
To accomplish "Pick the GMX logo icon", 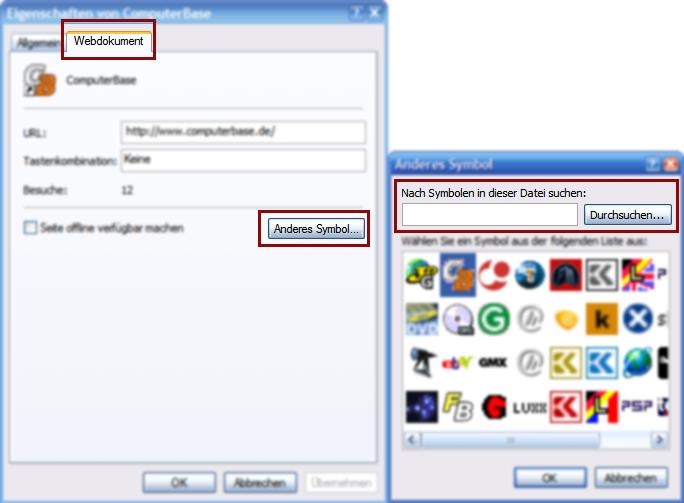I will pos(493,363).
